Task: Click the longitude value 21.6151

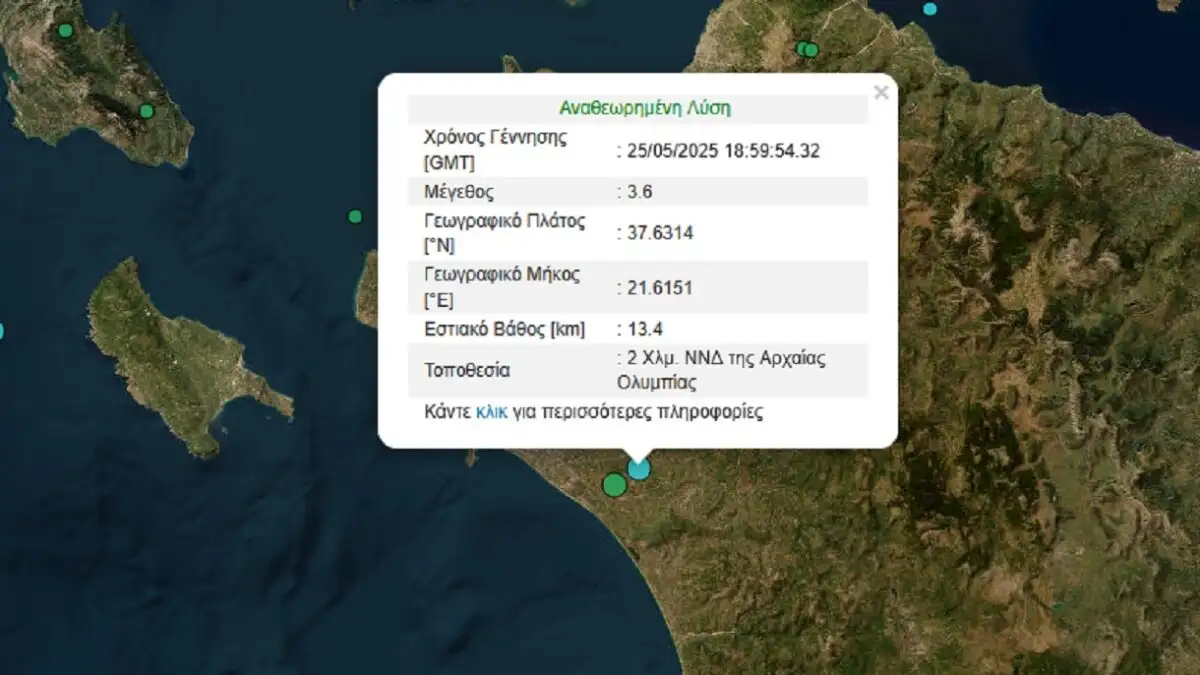Action: [659, 288]
